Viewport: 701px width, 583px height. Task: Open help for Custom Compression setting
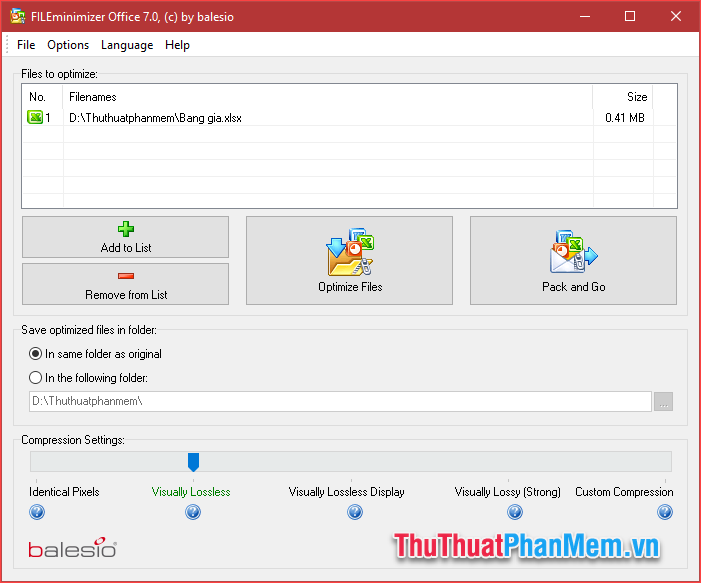(665, 512)
